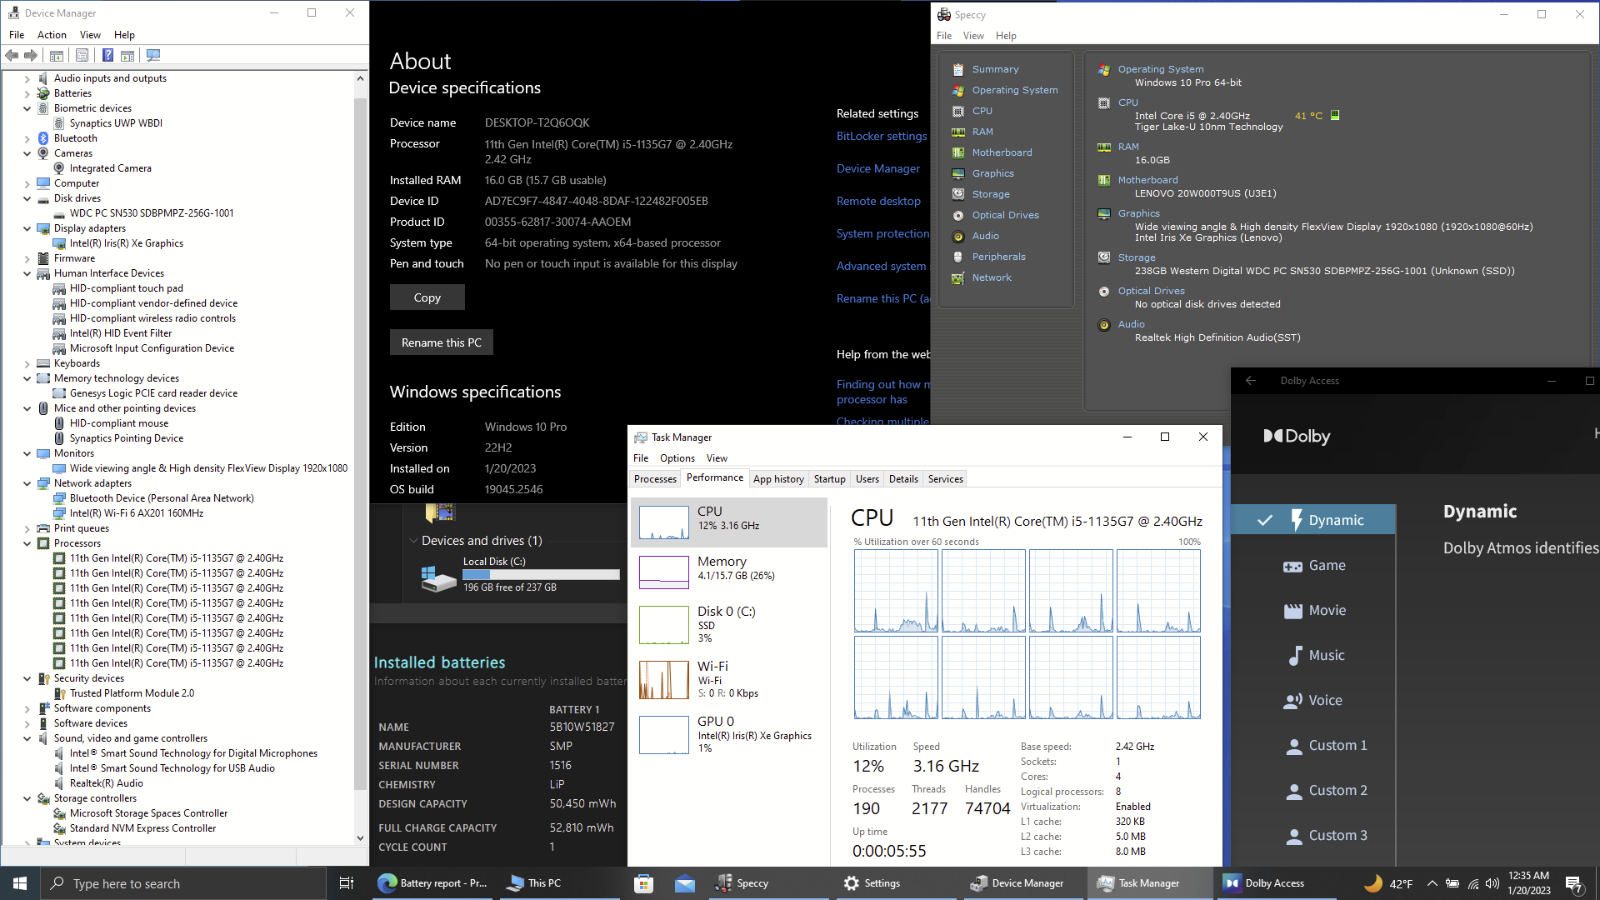The width and height of the screenshot is (1600, 900).
Task: Select the Summary icon in Speccy sidebar
Action: point(958,69)
